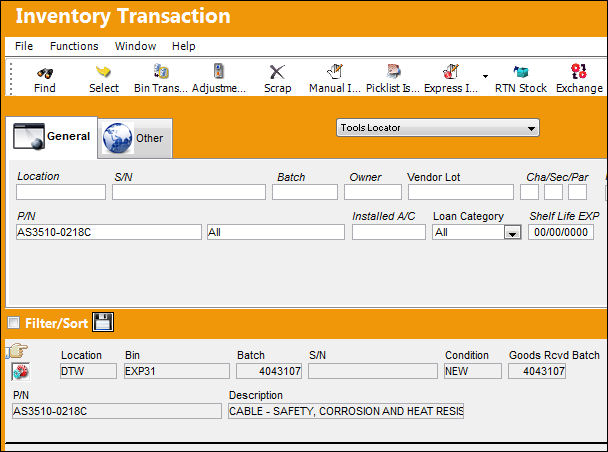The height and width of the screenshot is (452, 608).
Task: Expand the Loan Category dropdown arrow
Action: pyautogui.click(x=512, y=233)
